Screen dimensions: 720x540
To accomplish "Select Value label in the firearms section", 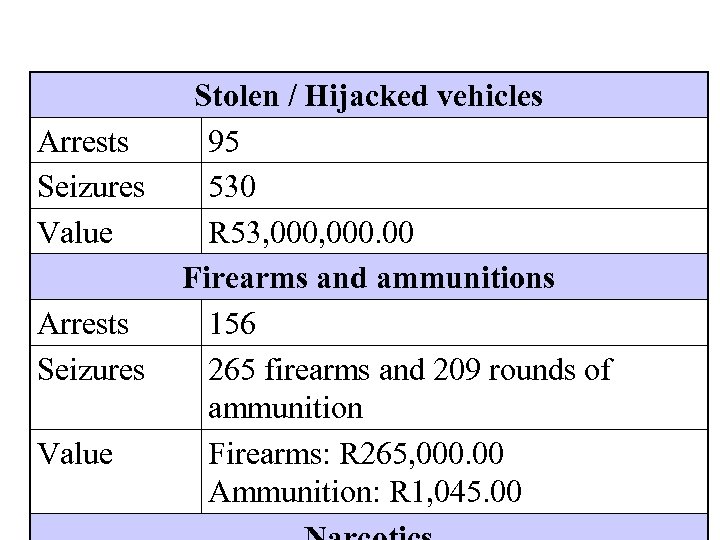I will coord(75,454).
